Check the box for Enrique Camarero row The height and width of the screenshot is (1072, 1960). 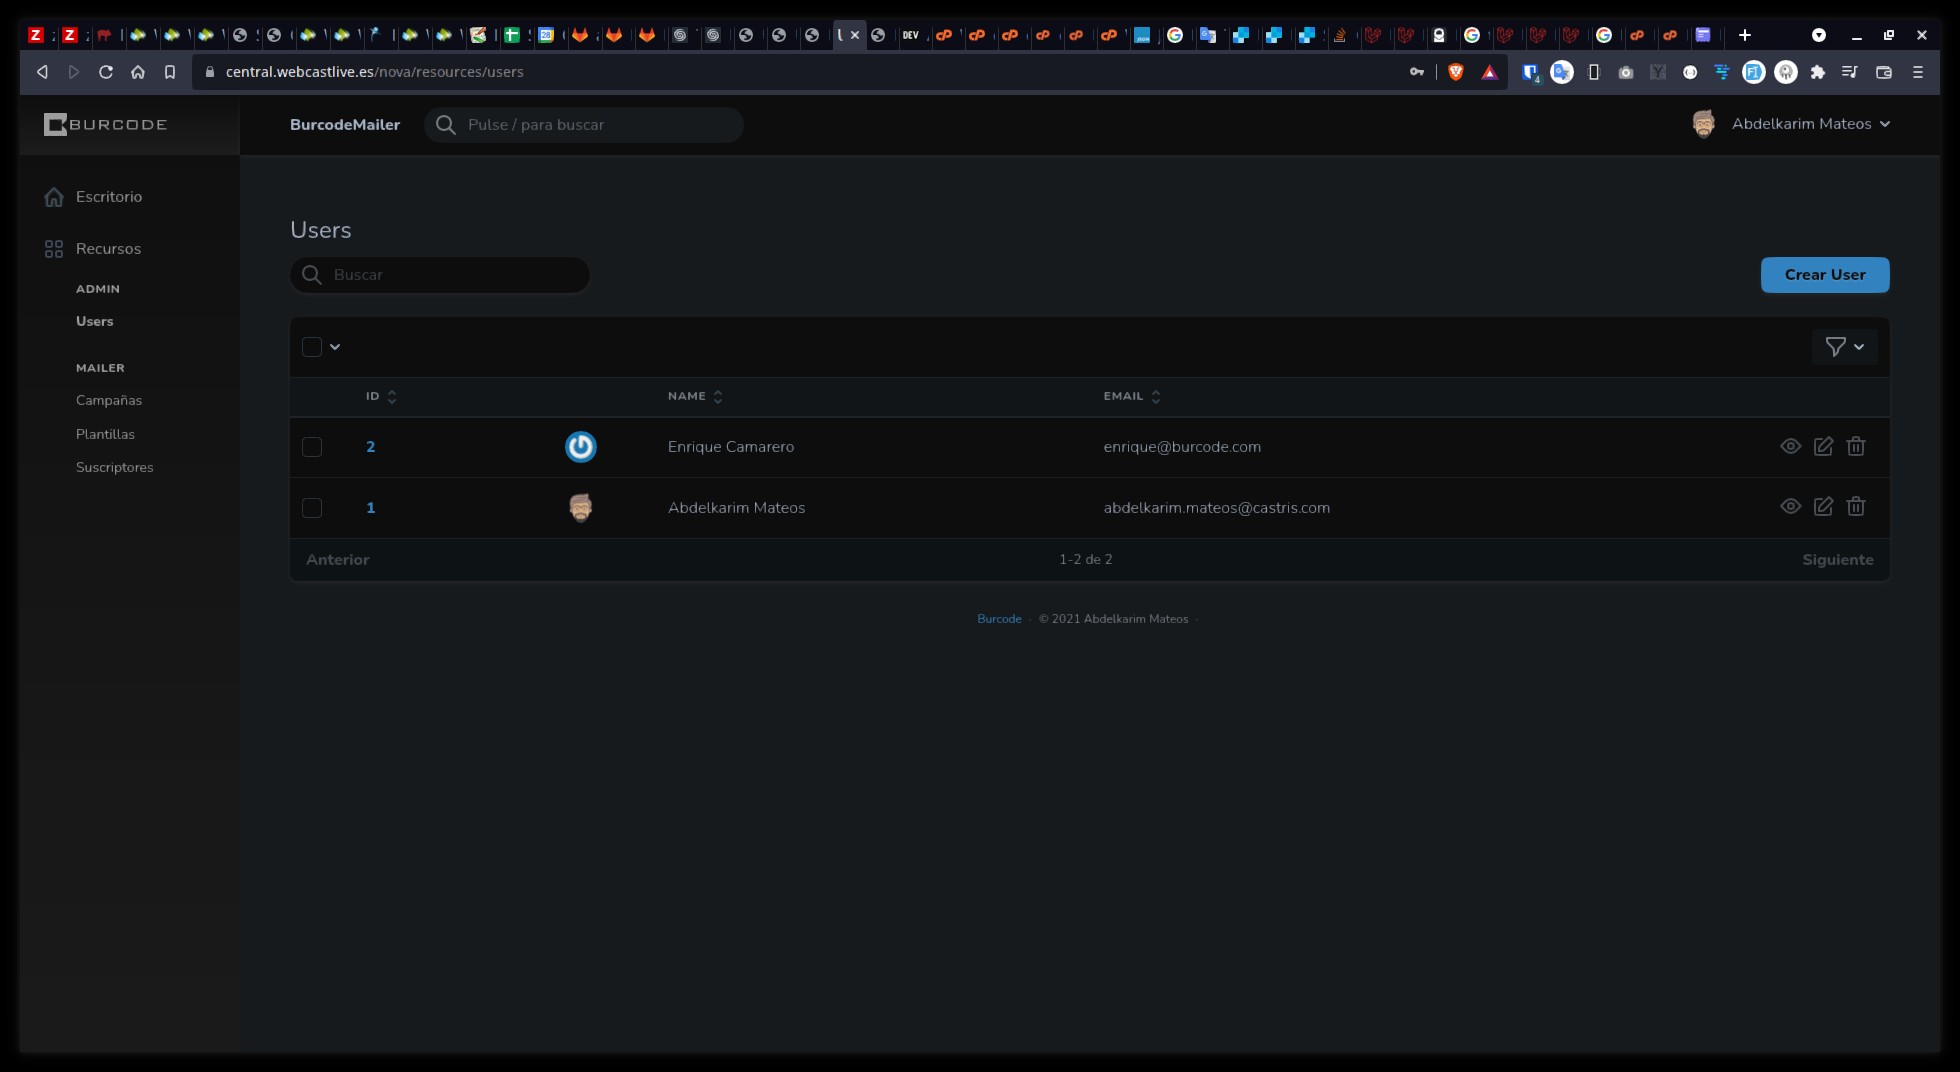(x=312, y=447)
